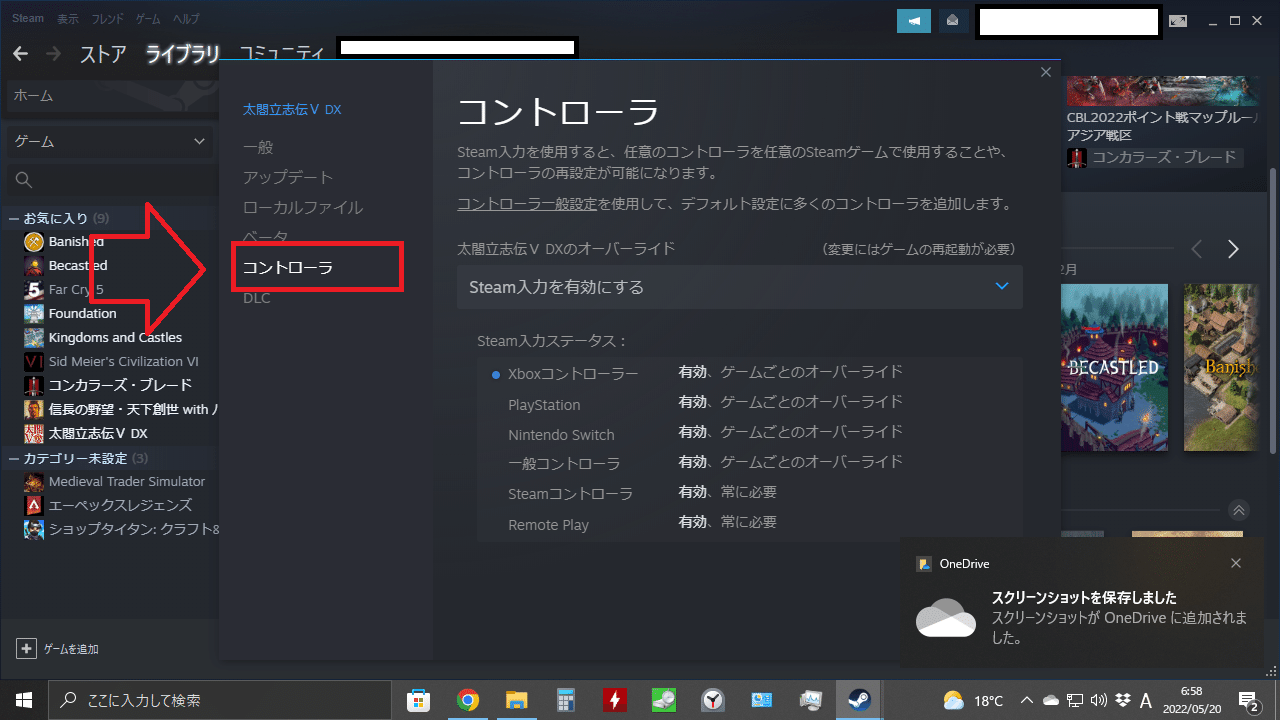Click the 信長の野望 game icon
This screenshot has width=1280, height=720.
click(34, 410)
